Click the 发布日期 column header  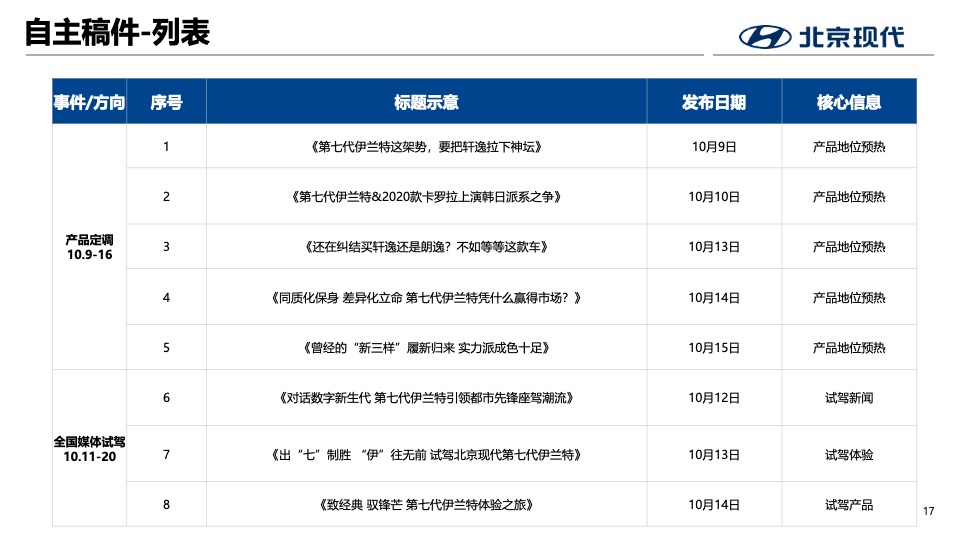[x=714, y=102]
